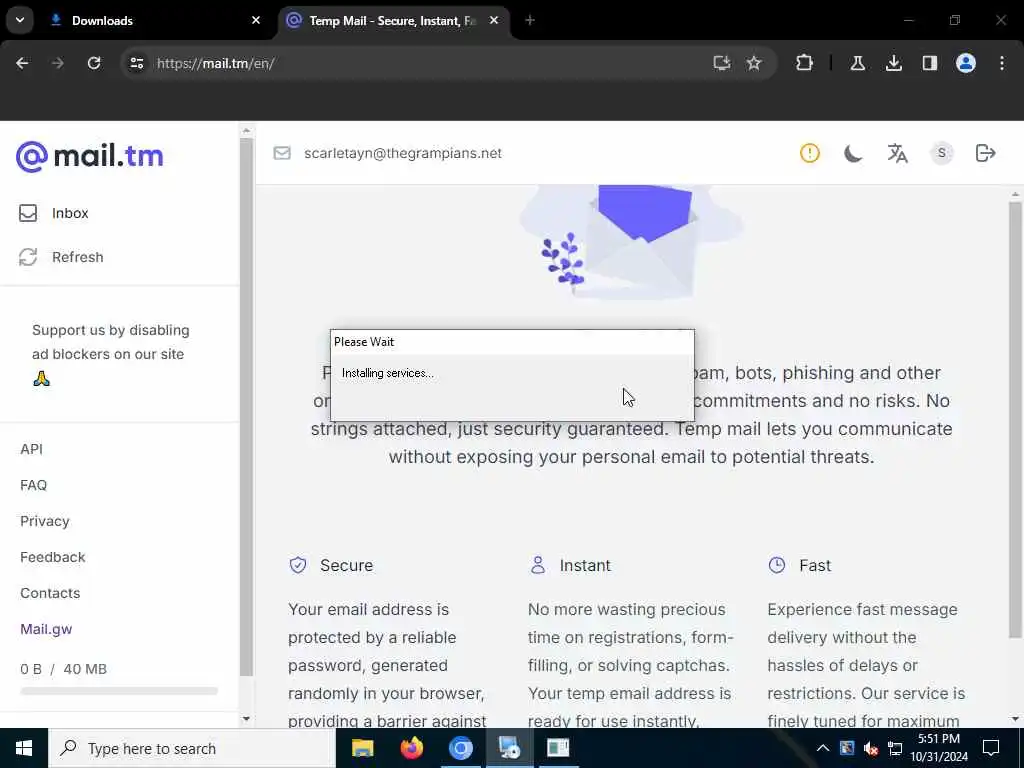Toggle the browser side panel
Image resolution: width=1024 pixels, height=768 pixels.
coord(929,63)
